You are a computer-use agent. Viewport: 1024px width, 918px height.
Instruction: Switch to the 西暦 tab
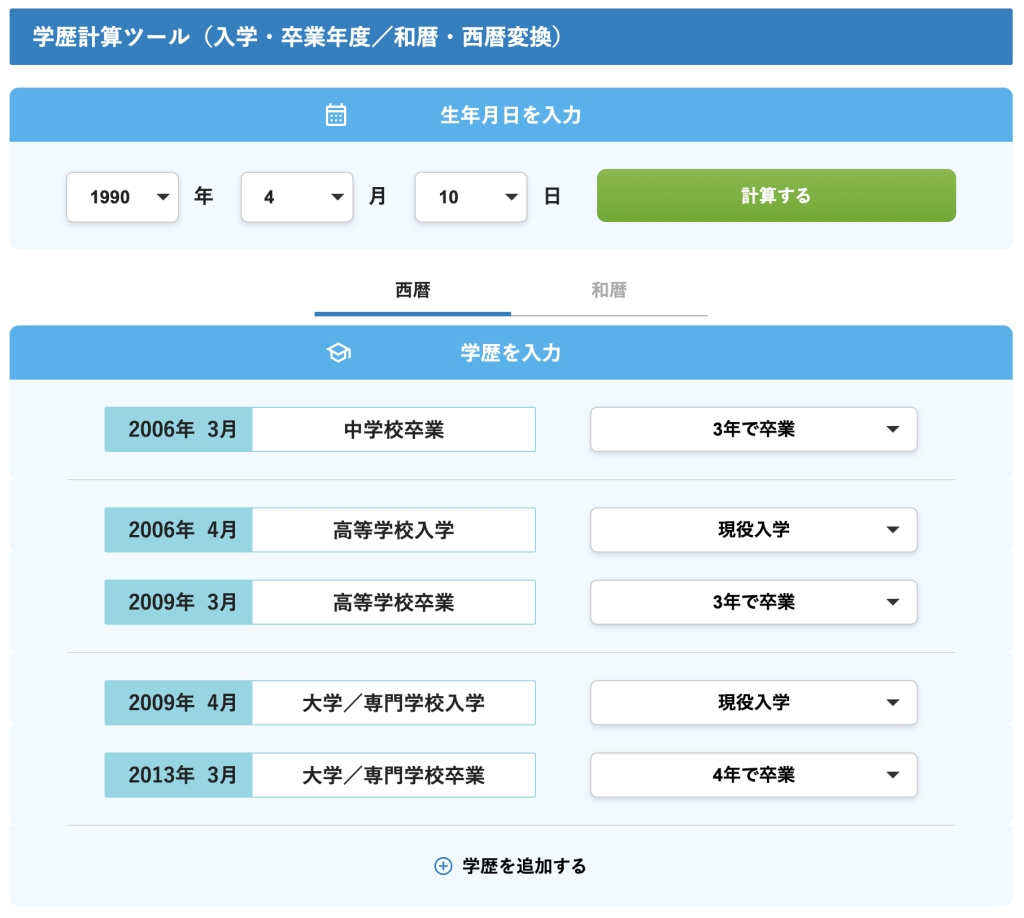coord(412,291)
